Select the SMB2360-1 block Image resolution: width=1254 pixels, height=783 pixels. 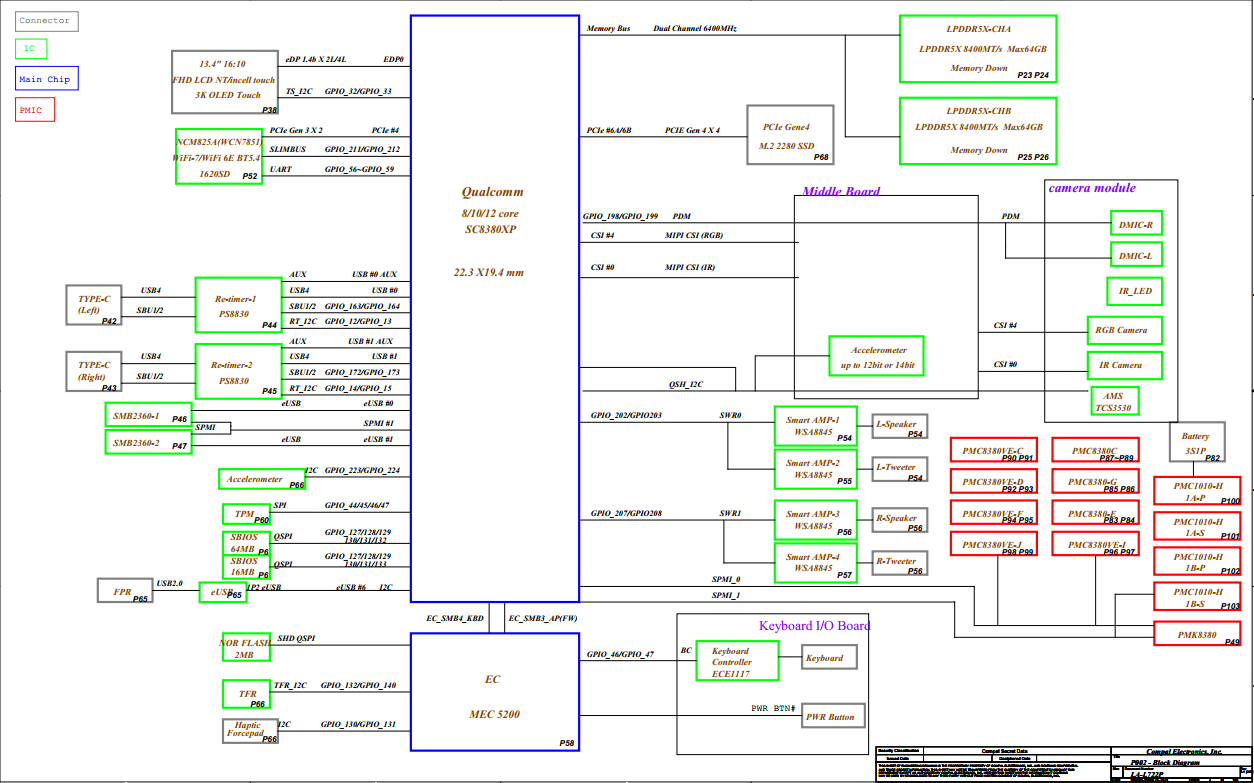pos(147,414)
